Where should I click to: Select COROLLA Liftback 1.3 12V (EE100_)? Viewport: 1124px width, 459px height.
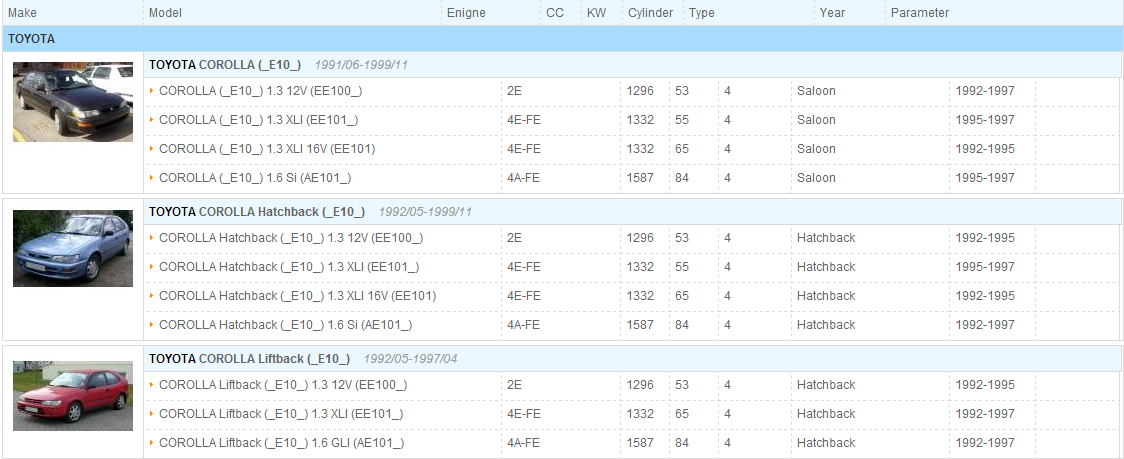(283, 385)
